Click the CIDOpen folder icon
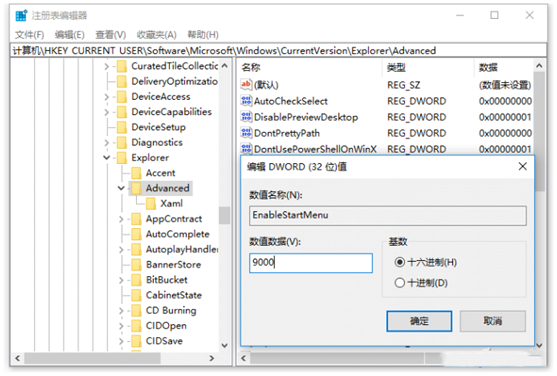557x376 pixels. 136,326
